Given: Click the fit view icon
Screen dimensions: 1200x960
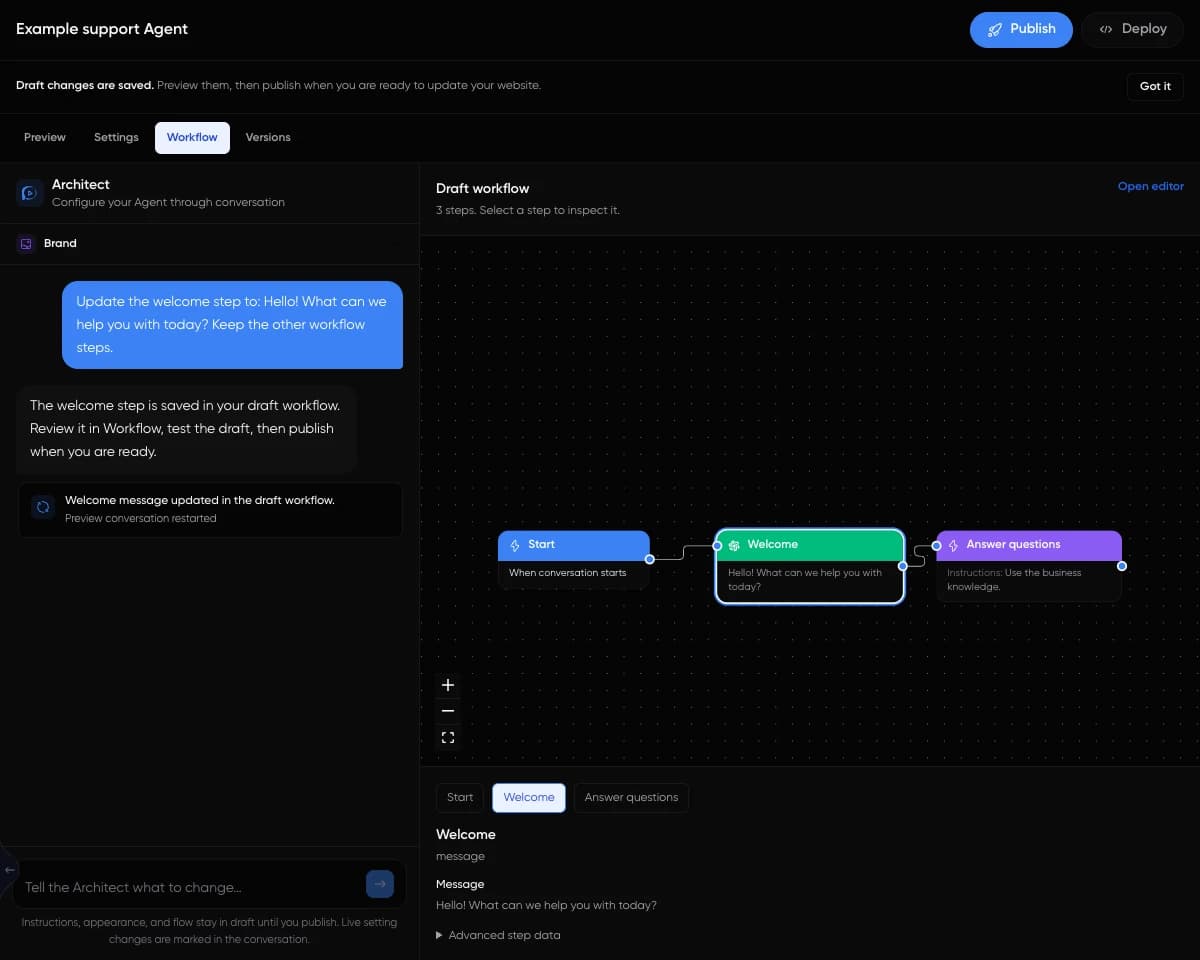Looking at the screenshot, I should [x=448, y=738].
